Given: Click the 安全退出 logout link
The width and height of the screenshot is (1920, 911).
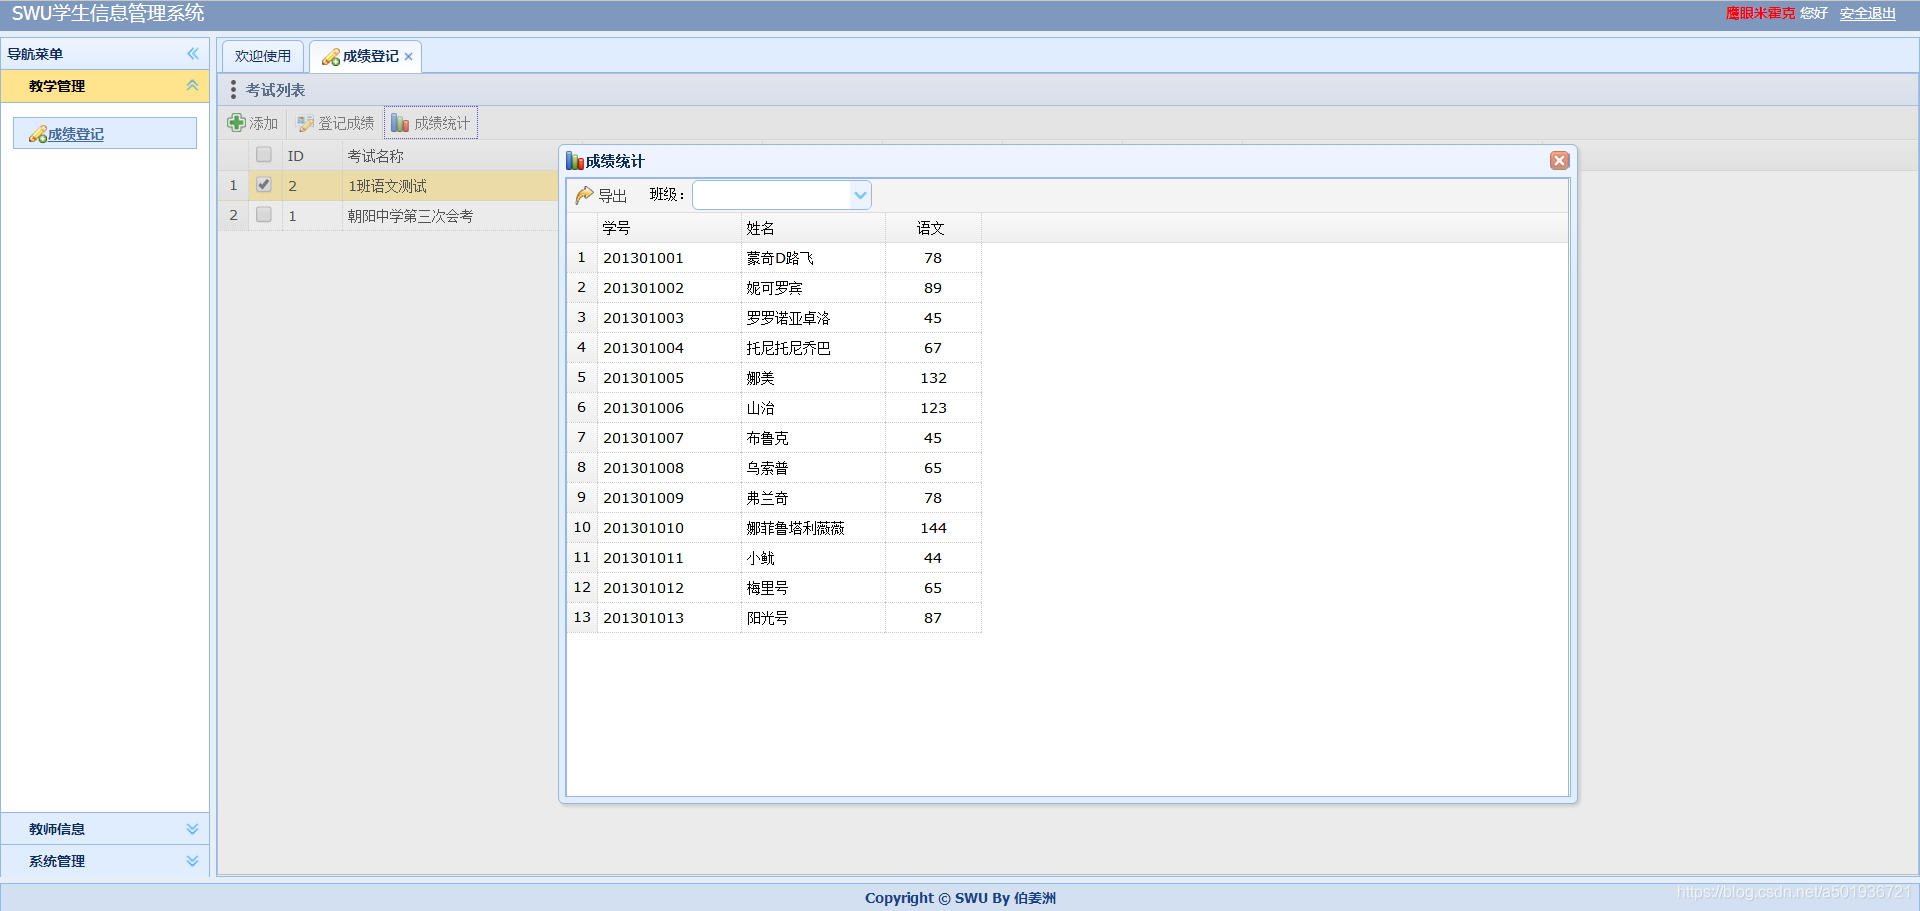Looking at the screenshot, I should (1867, 13).
